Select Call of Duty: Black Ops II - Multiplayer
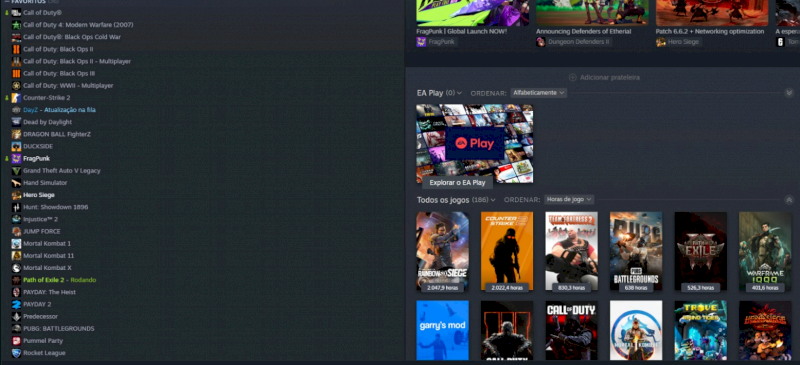 77,61
